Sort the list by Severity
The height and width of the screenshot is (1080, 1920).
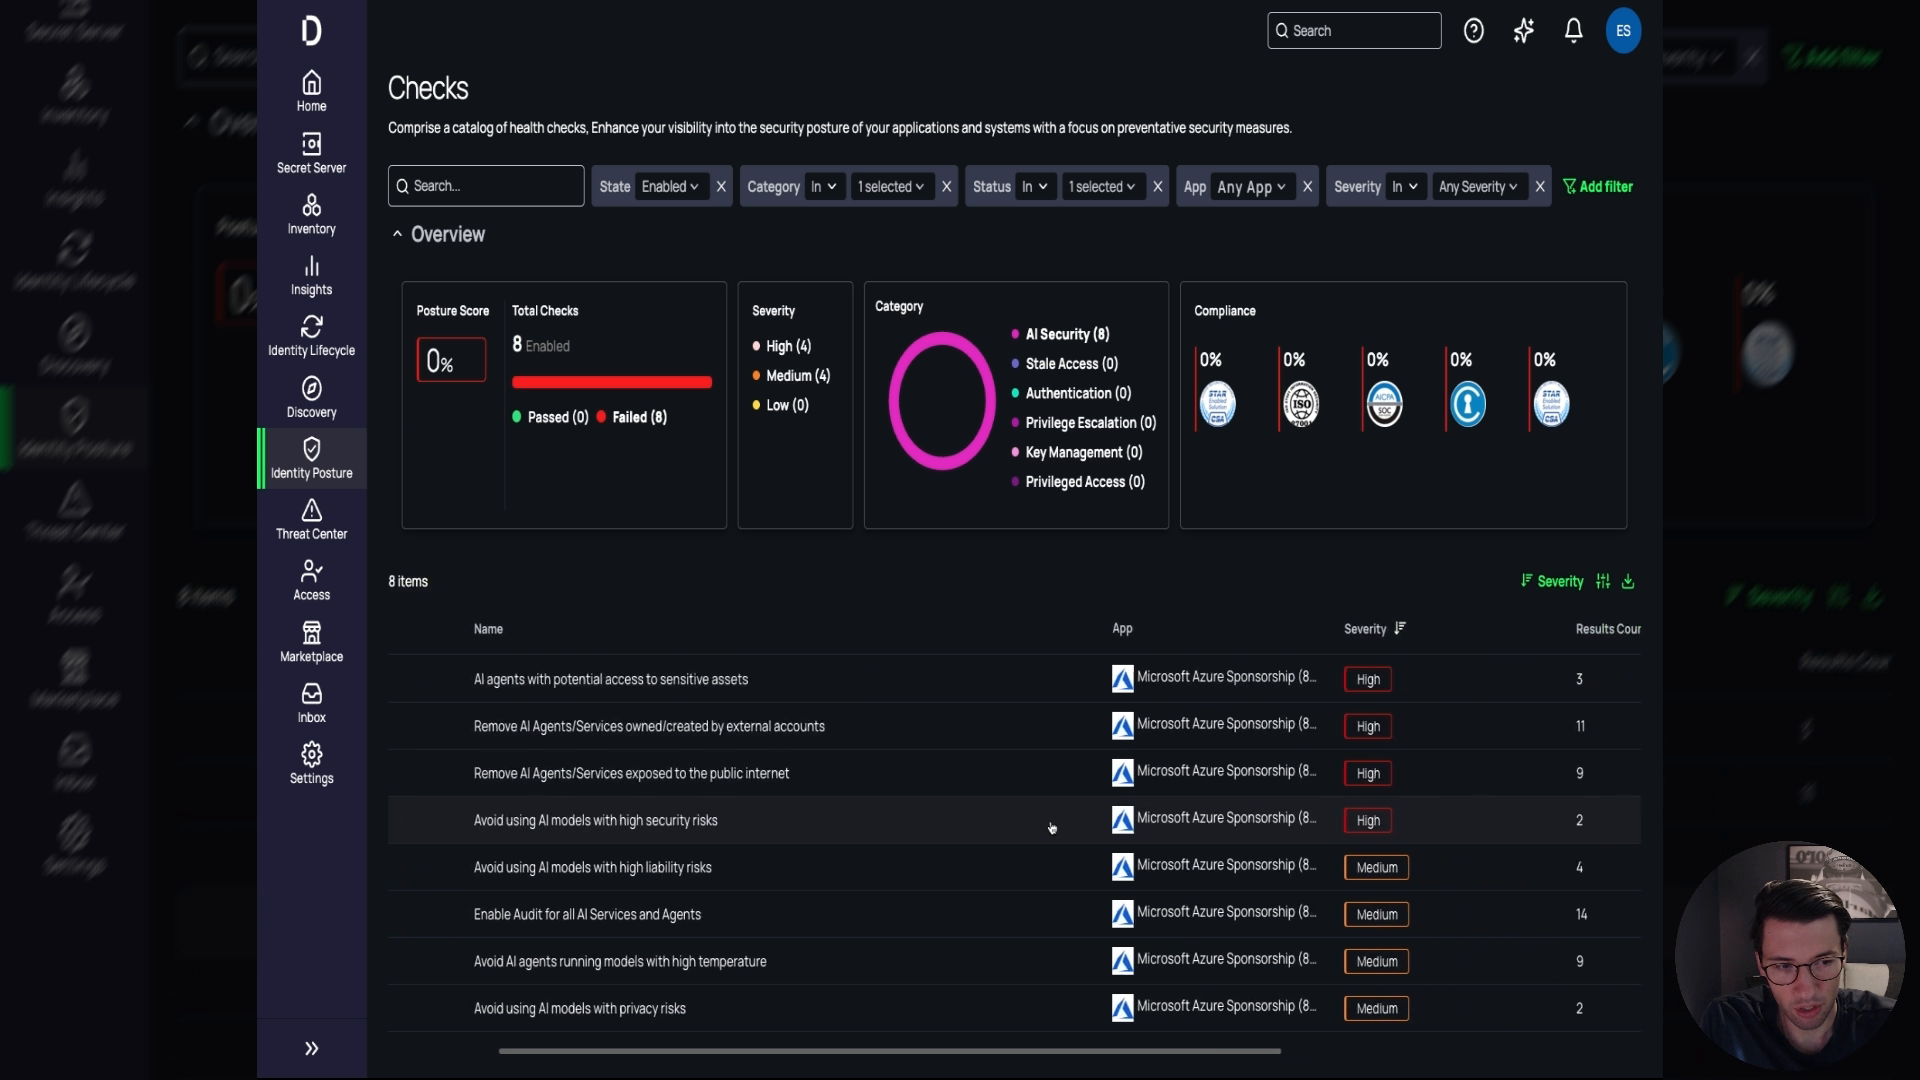click(x=1551, y=581)
